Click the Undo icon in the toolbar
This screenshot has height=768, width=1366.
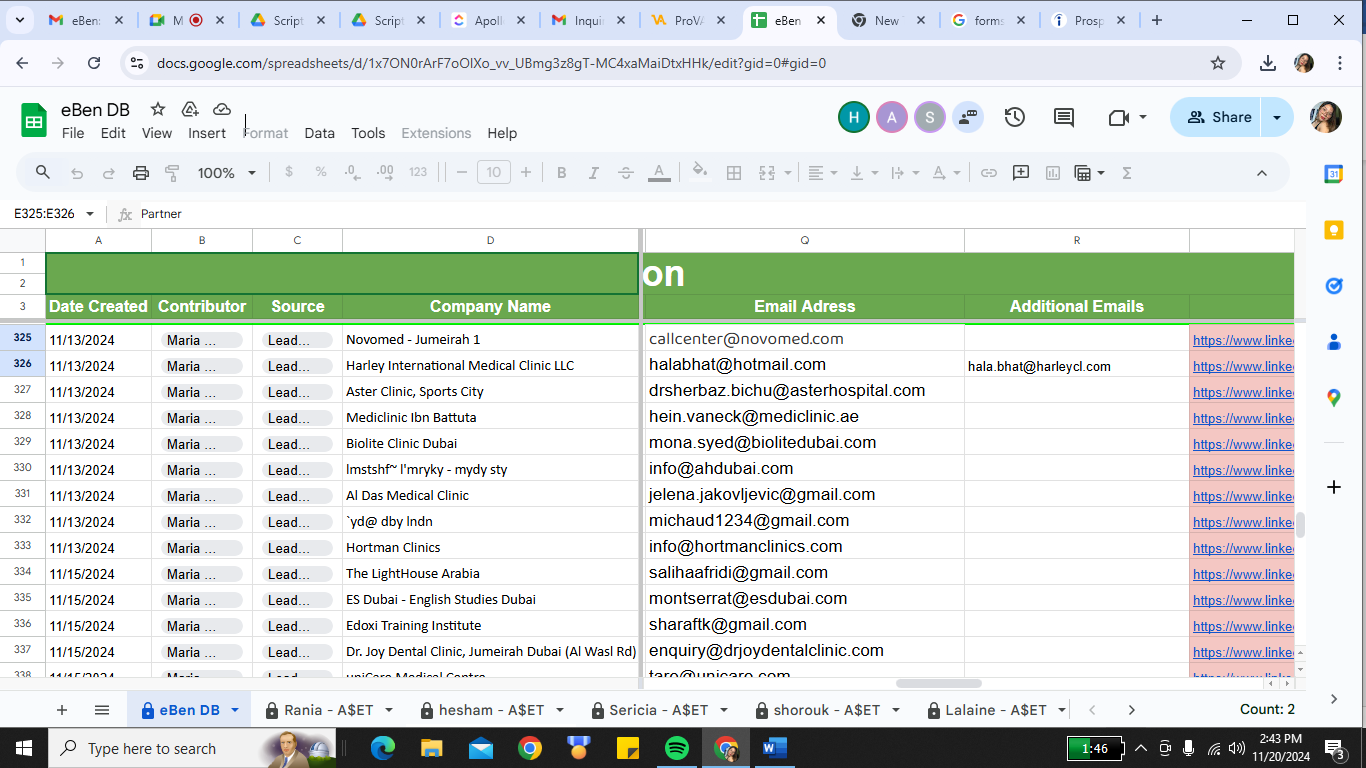[x=77, y=173]
